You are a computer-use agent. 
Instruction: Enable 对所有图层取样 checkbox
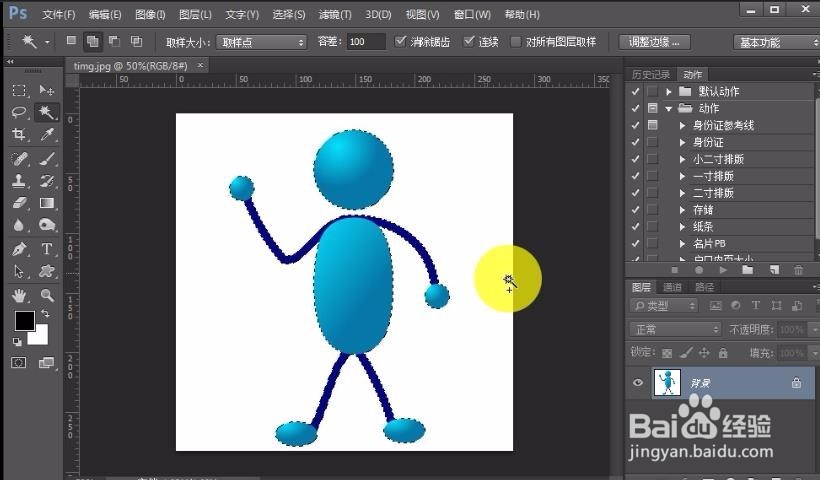[x=516, y=42]
